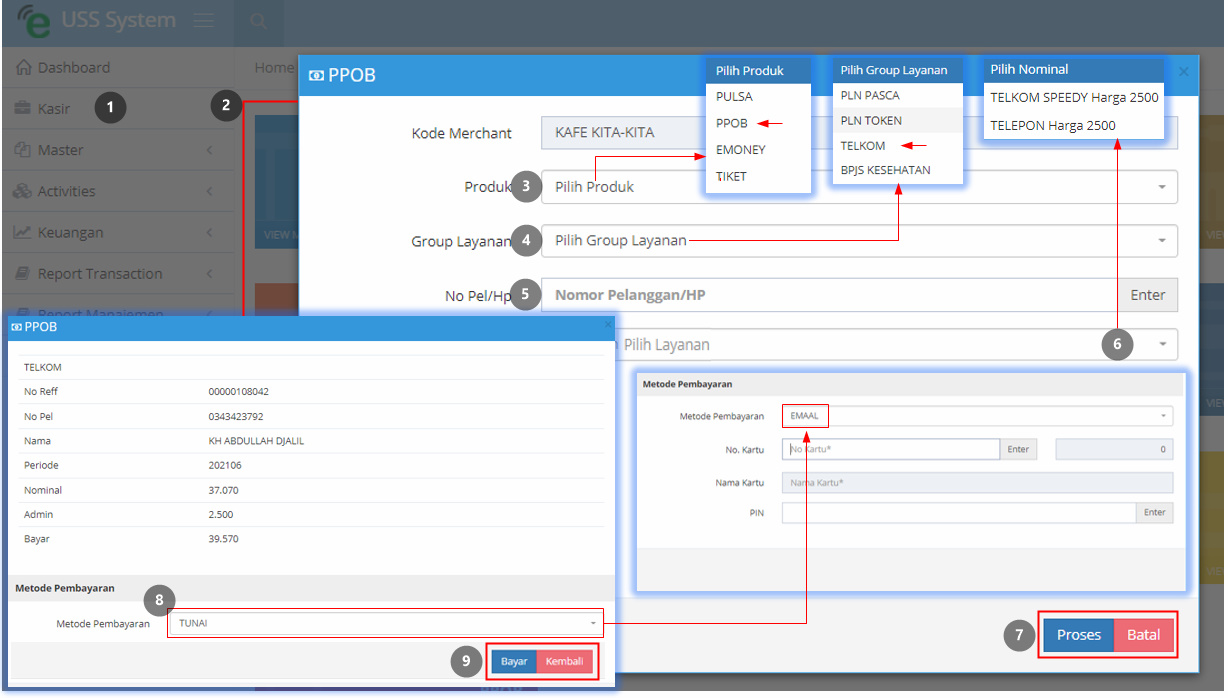Click Periode value 202106

(x=225, y=465)
